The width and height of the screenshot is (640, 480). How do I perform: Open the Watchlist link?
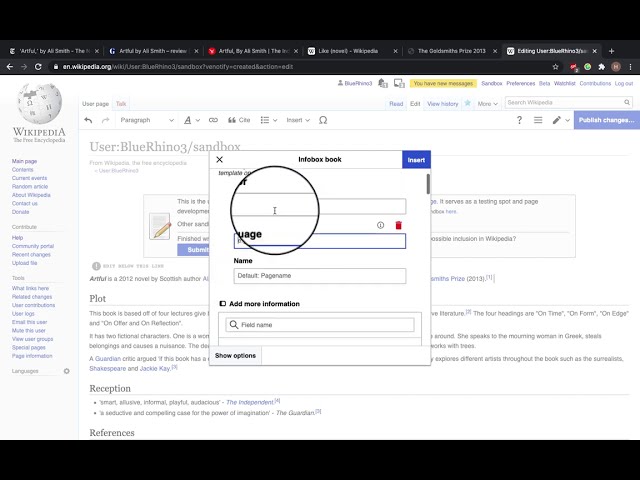(564, 83)
